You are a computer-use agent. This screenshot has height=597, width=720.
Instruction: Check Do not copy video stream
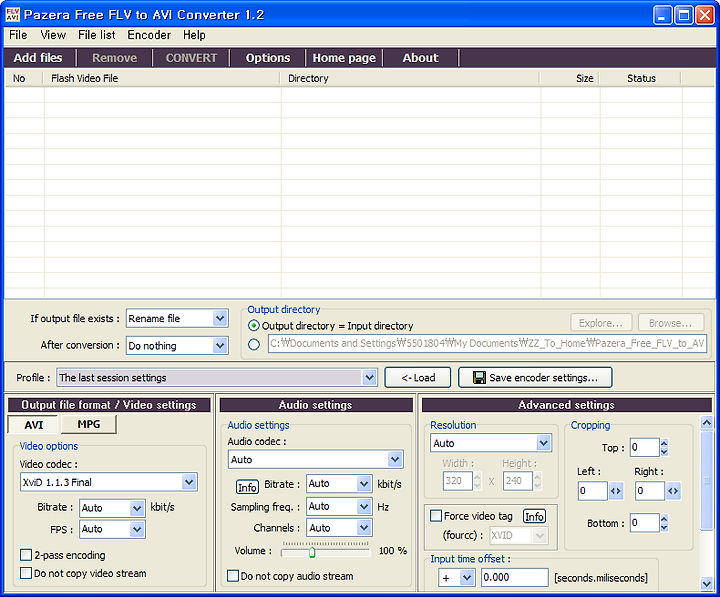[x=26, y=573]
